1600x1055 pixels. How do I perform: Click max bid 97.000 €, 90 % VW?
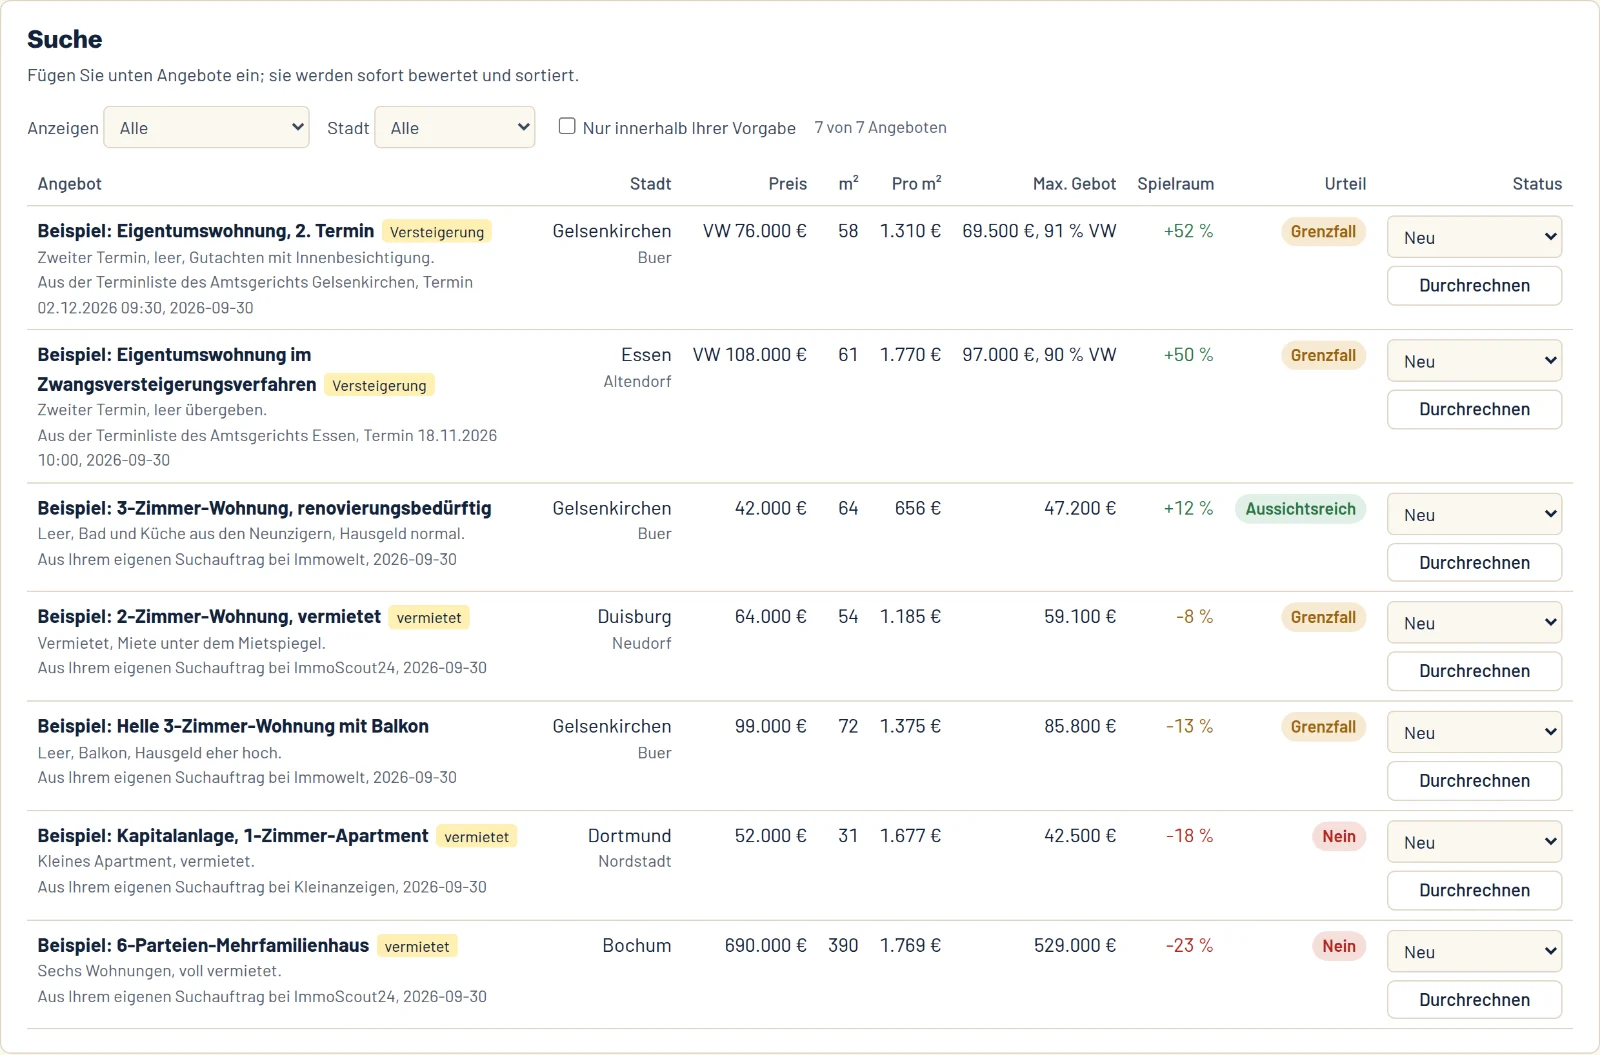(1040, 355)
